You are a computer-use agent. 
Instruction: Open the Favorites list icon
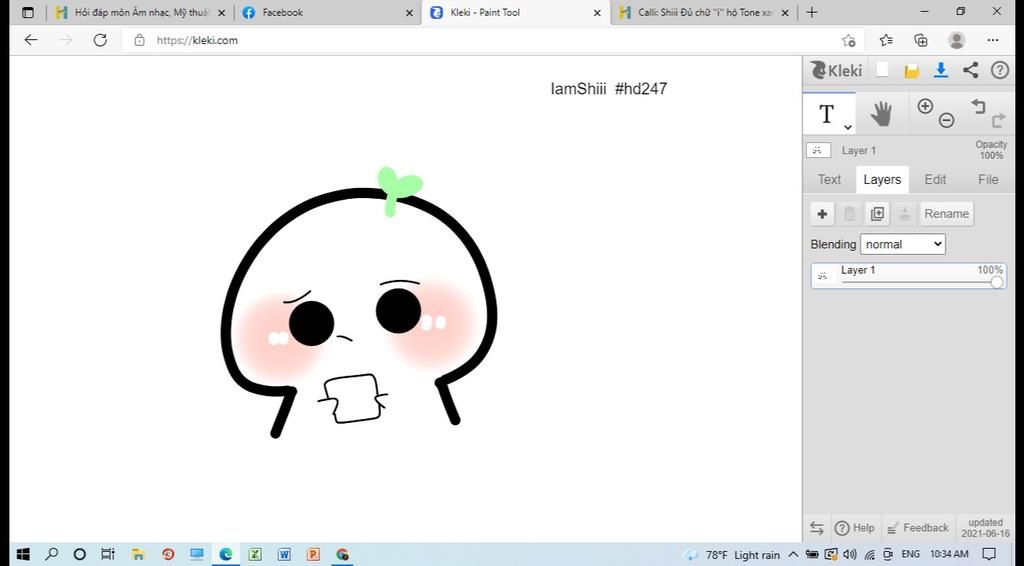pos(886,40)
